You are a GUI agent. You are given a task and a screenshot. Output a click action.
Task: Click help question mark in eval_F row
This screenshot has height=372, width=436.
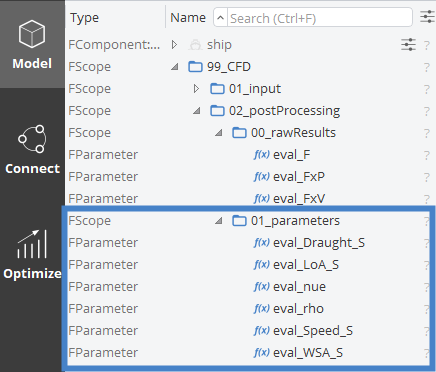(x=427, y=155)
